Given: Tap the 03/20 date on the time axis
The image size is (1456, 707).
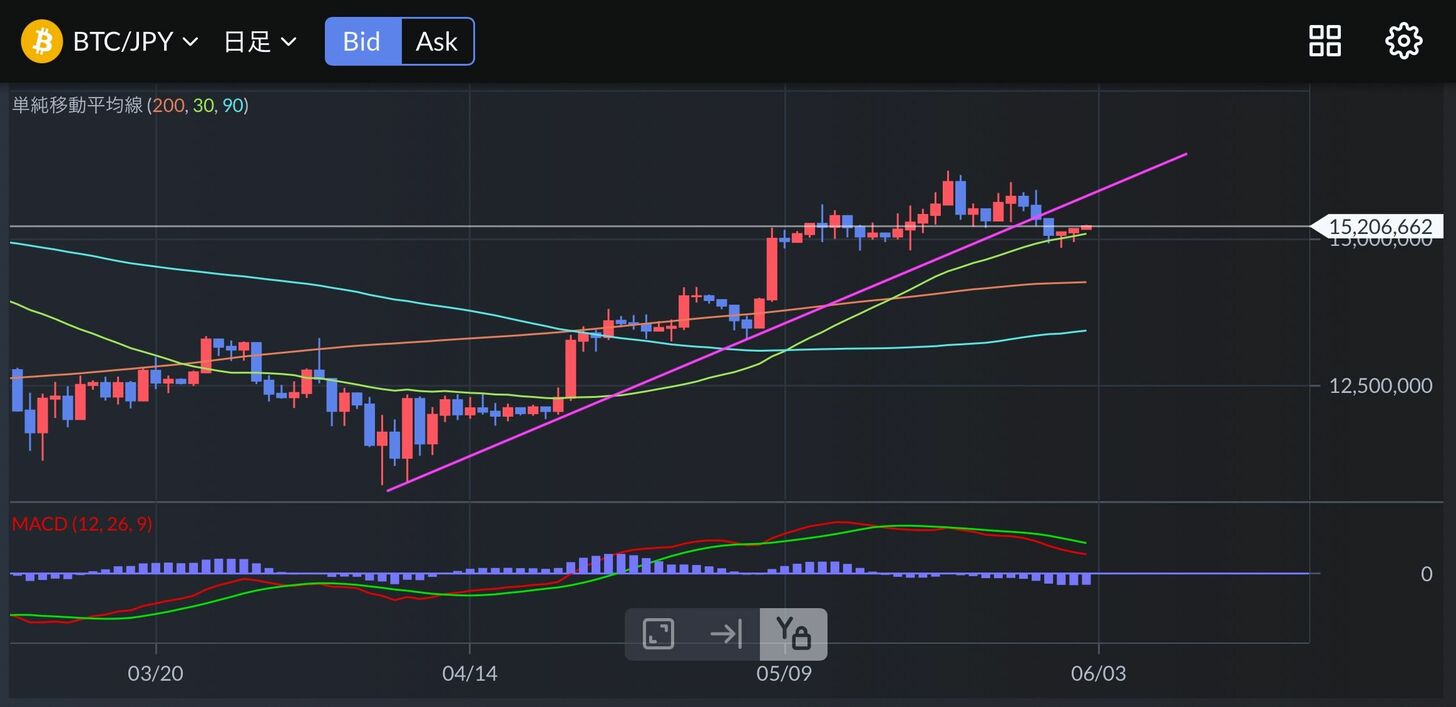Looking at the screenshot, I should point(156,674).
